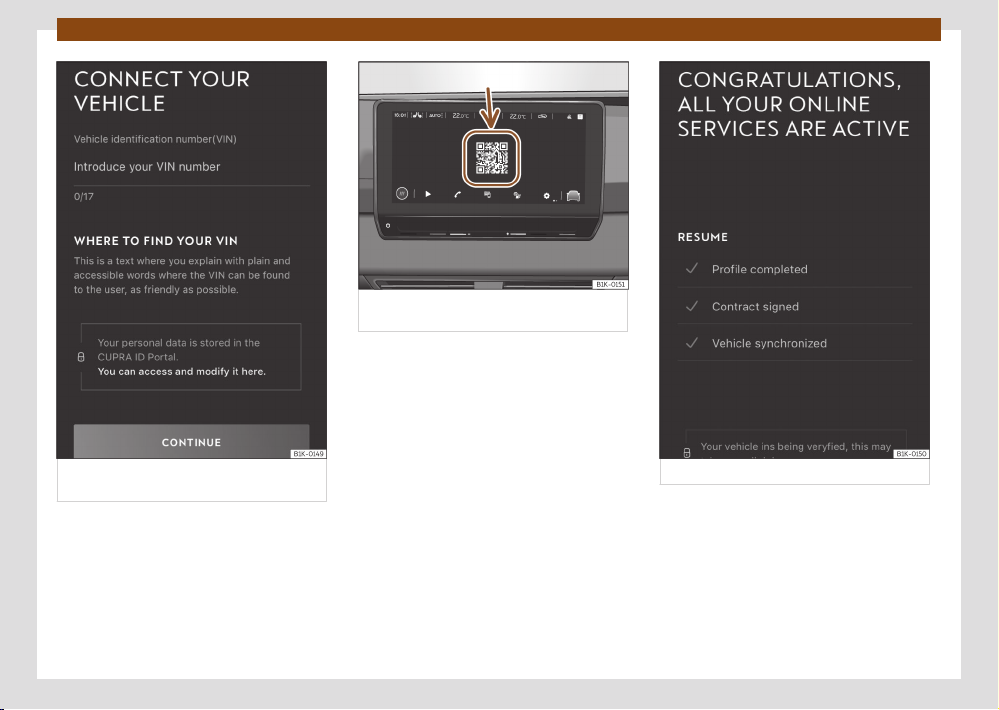Click the figure label "B1K-0149"

(308, 454)
